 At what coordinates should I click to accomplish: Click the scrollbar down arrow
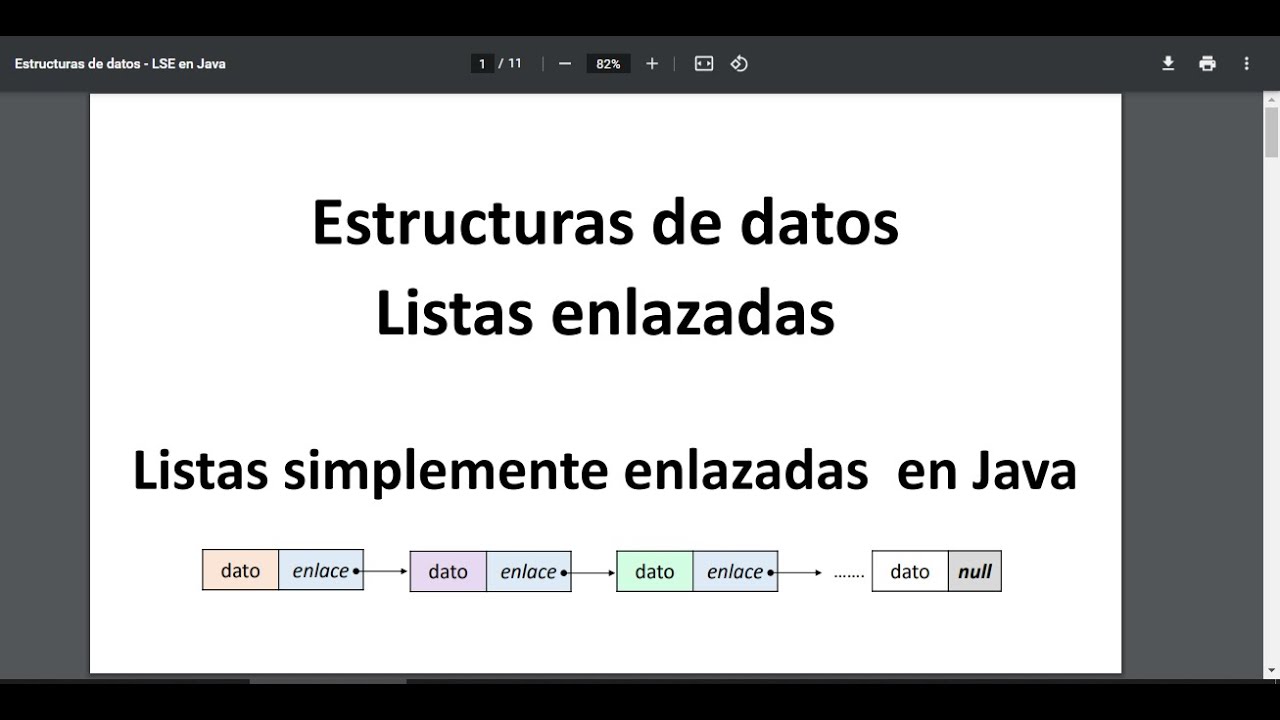point(1272,670)
